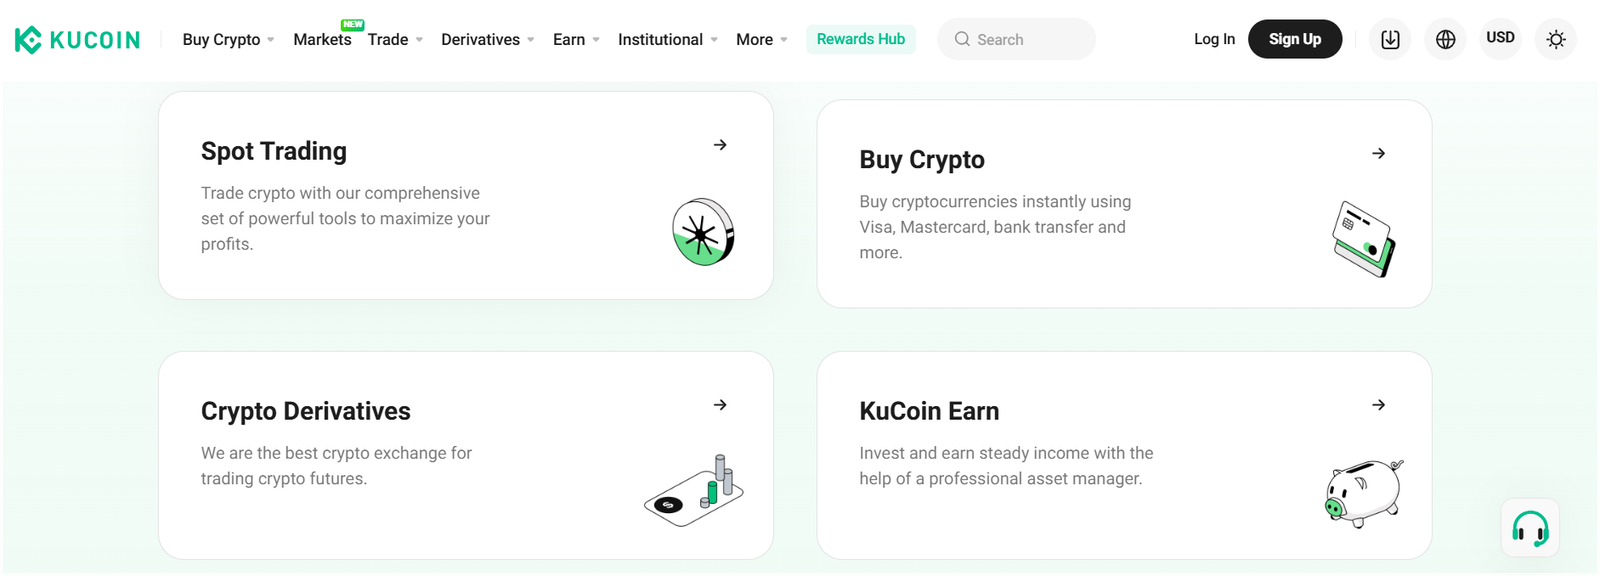This screenshot has width=1600, height=576.
Task: Open the Rewards Hub link
Action: coord(860,39)
